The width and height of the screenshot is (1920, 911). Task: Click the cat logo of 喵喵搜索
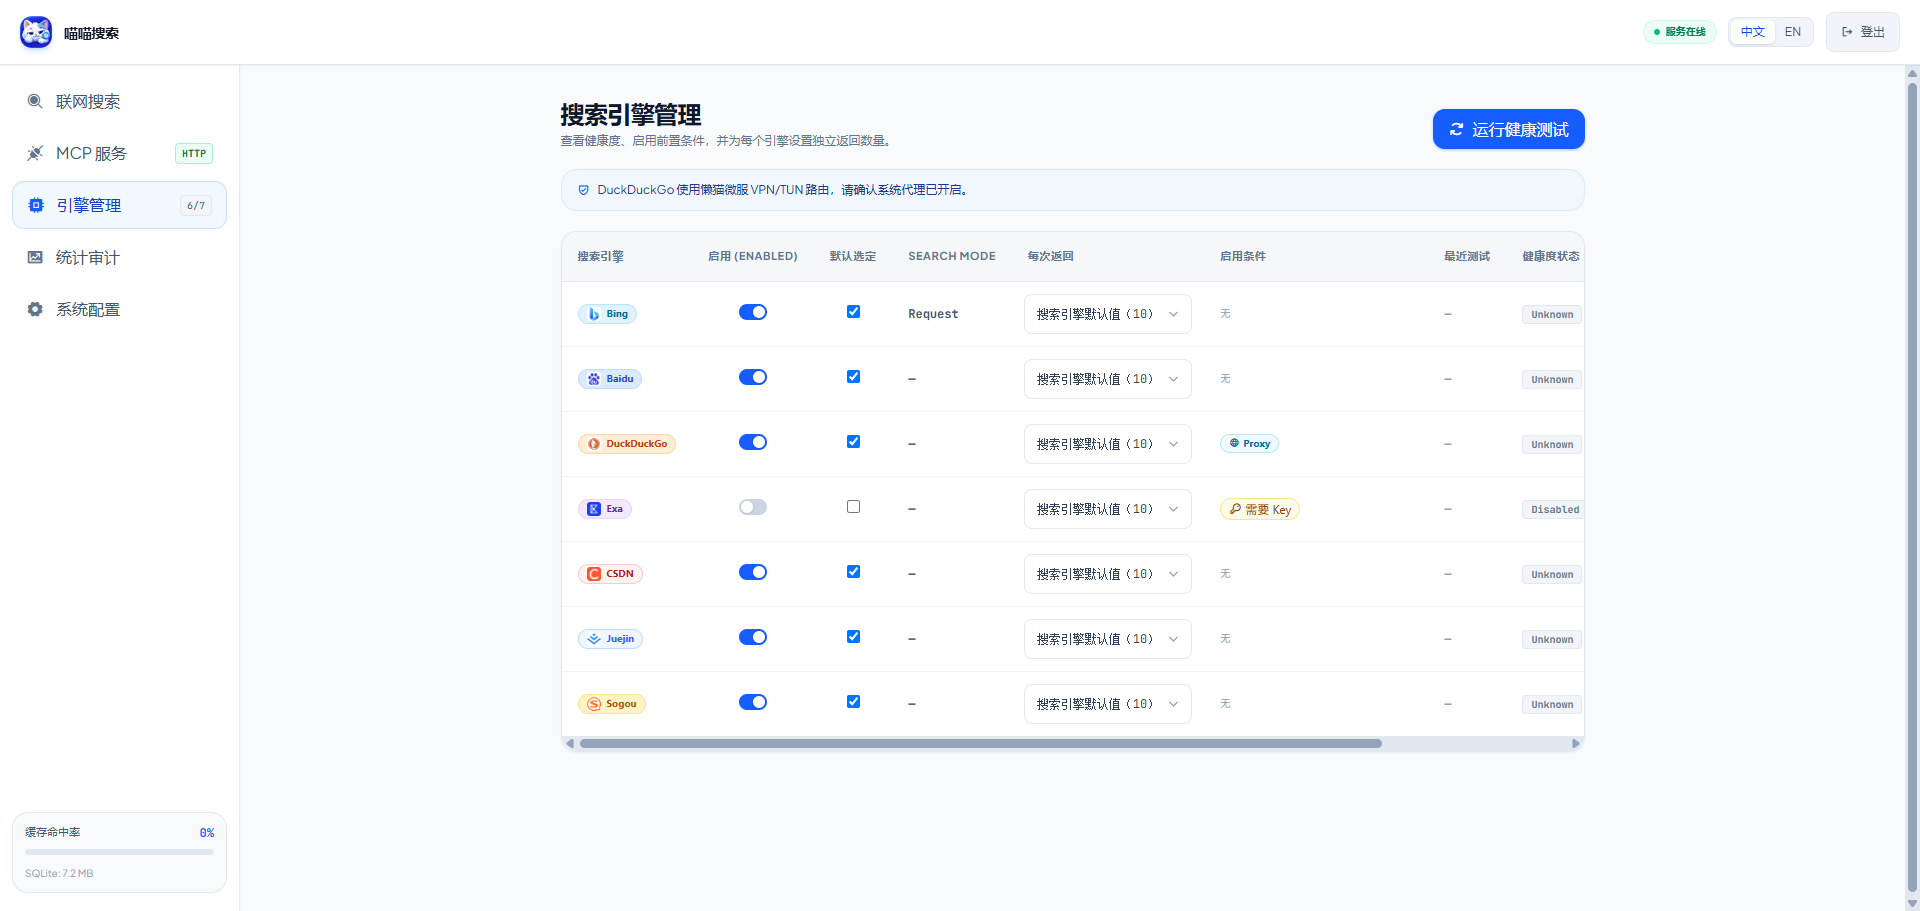pos(36,32)
